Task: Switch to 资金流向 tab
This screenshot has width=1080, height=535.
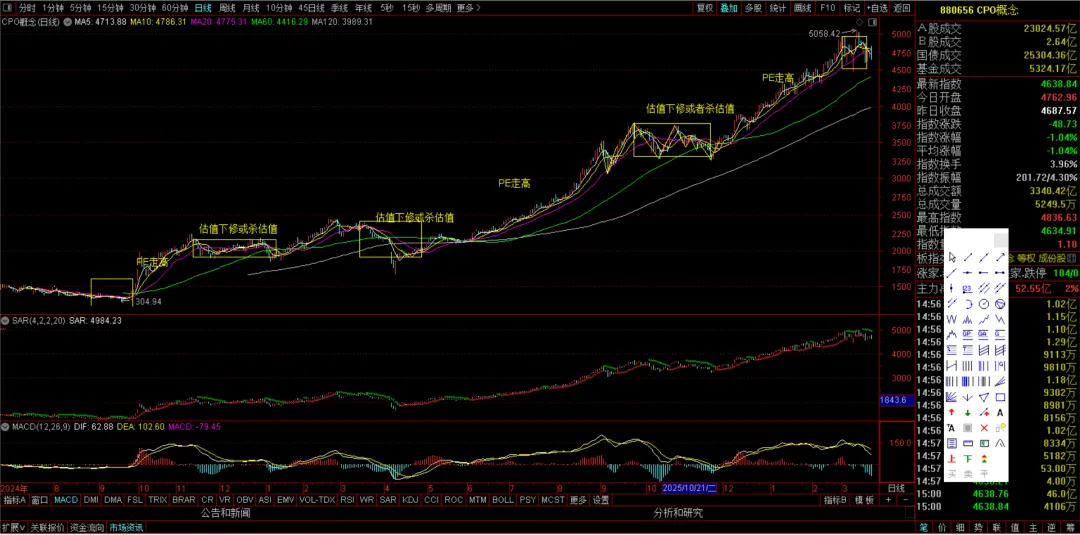Action: 87,528
